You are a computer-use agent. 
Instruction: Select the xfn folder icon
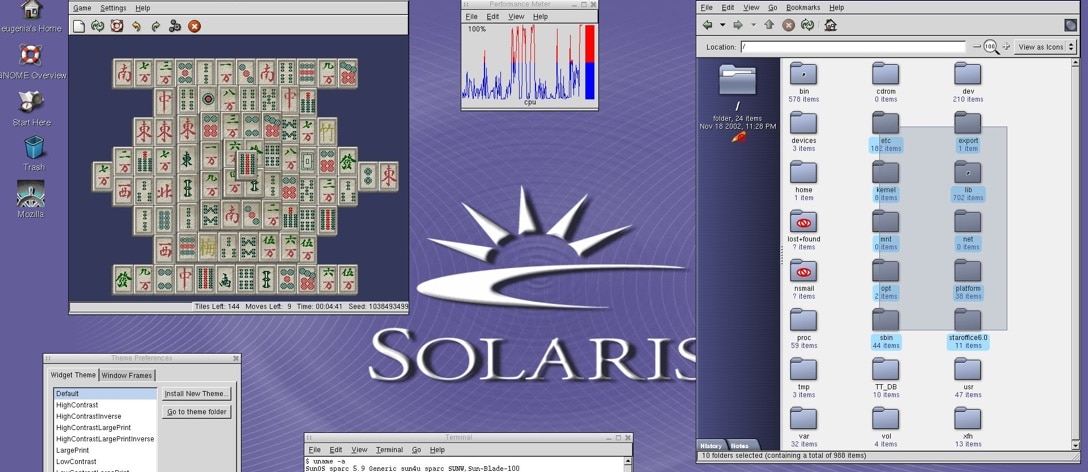tap(967, 419)
